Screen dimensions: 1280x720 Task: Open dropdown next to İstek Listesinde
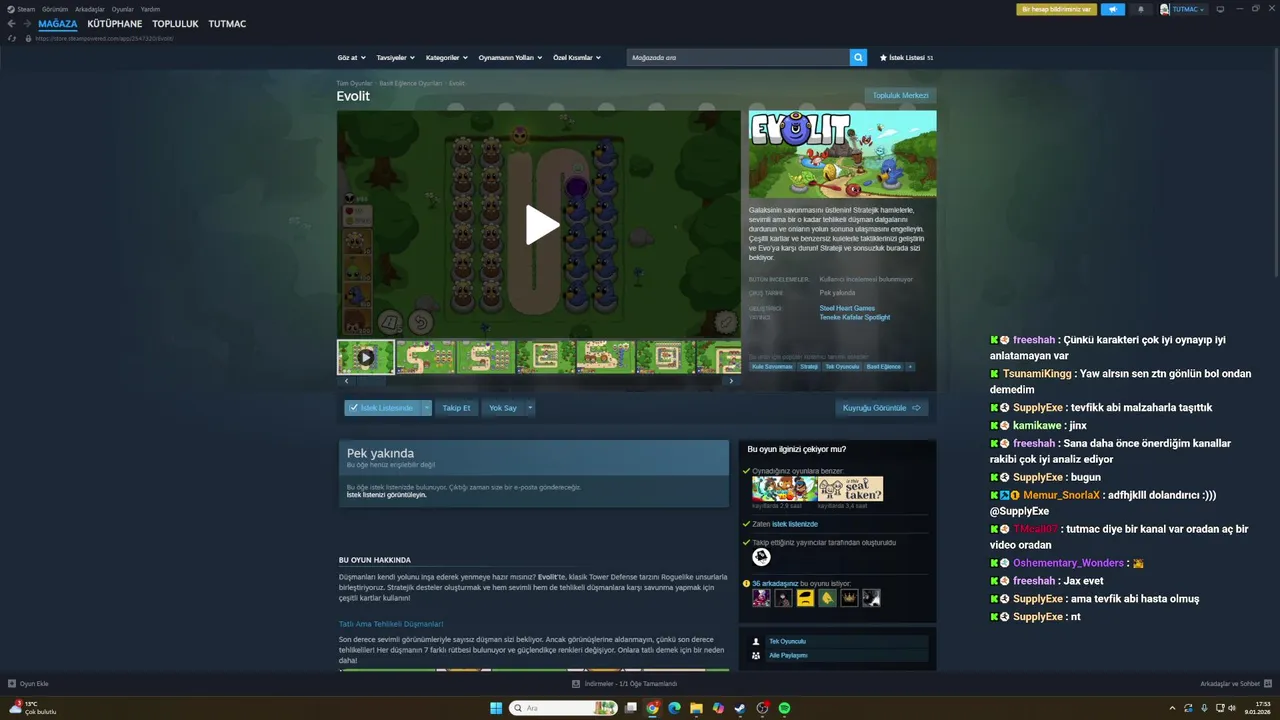coord(427,408)
